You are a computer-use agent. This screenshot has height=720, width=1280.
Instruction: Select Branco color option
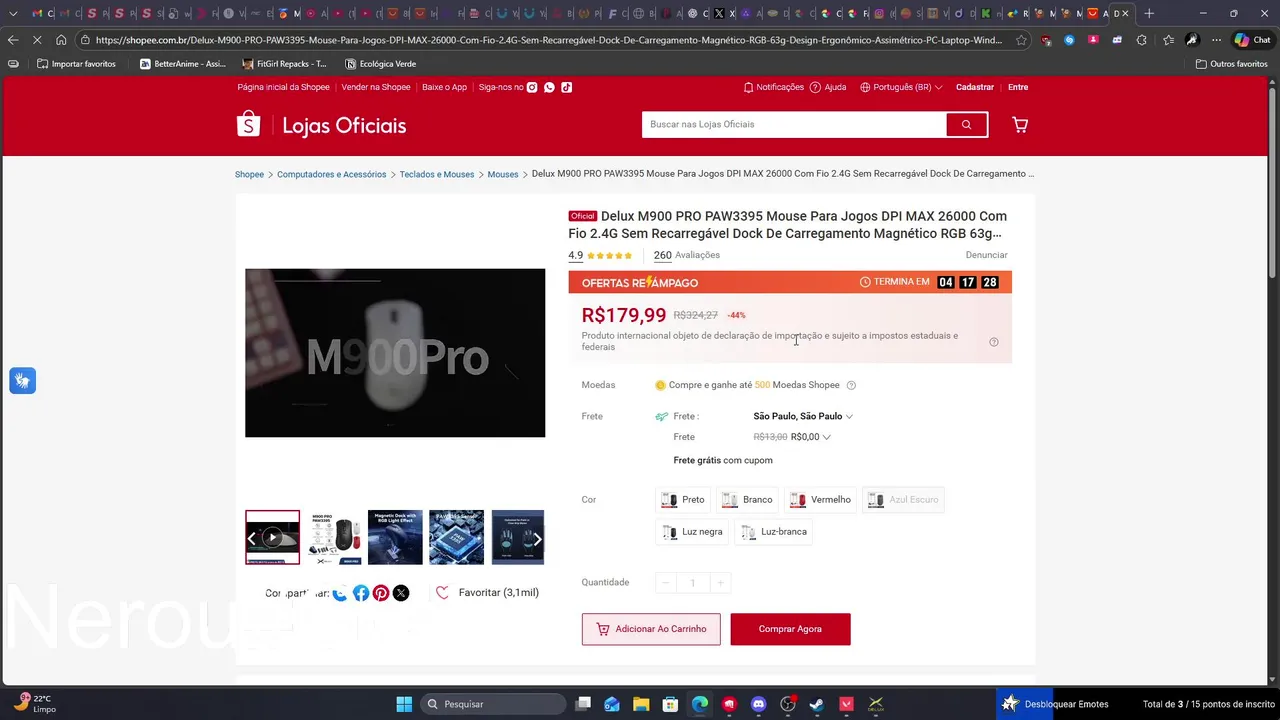coord(748,500)
